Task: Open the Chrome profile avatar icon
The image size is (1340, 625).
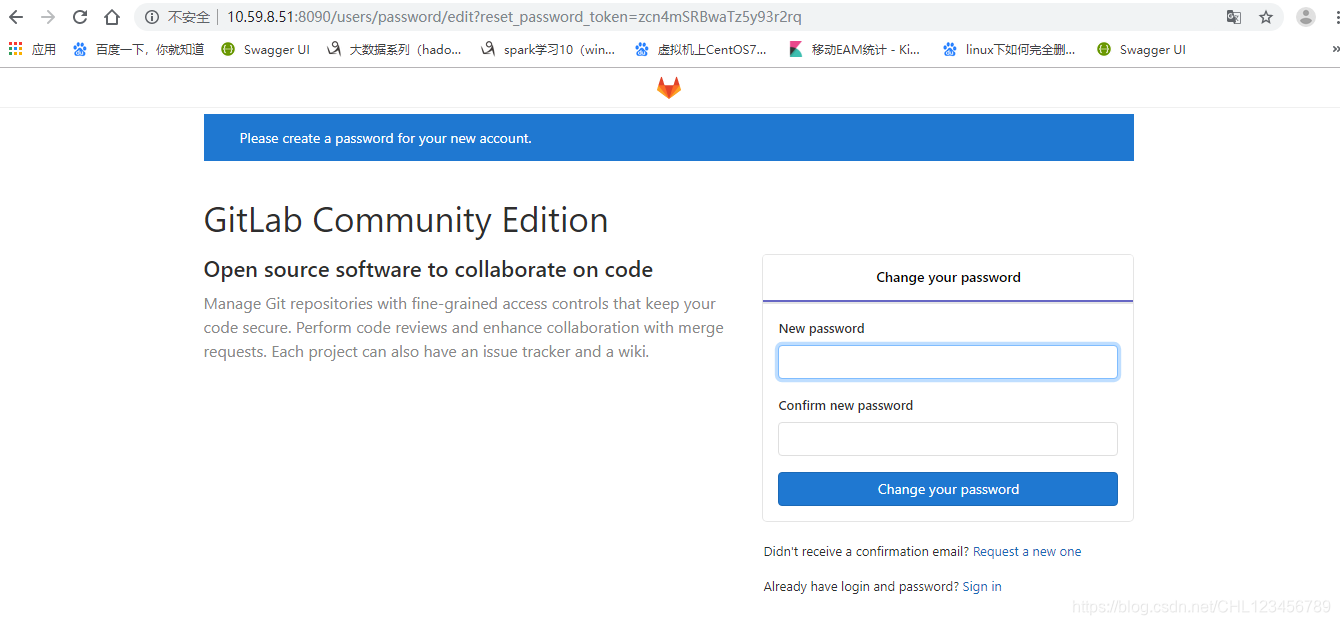Action: pos(1306,17)
